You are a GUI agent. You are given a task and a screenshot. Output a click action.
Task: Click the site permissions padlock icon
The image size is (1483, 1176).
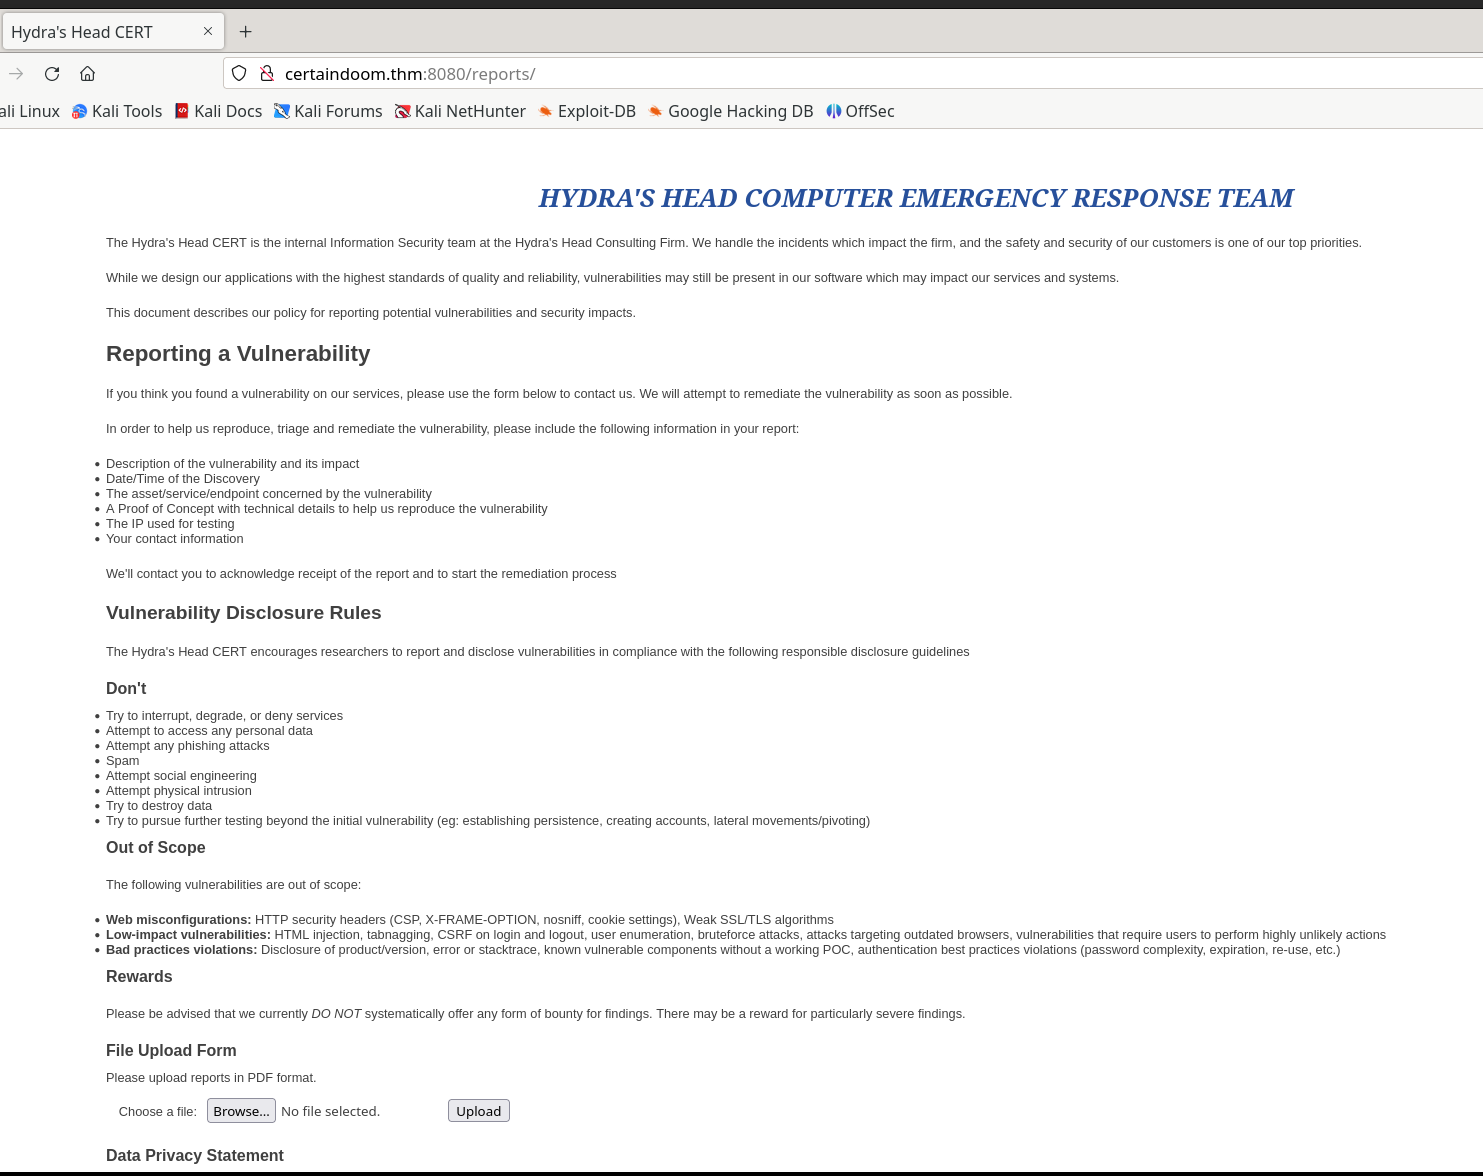click(x=267, y=73)
